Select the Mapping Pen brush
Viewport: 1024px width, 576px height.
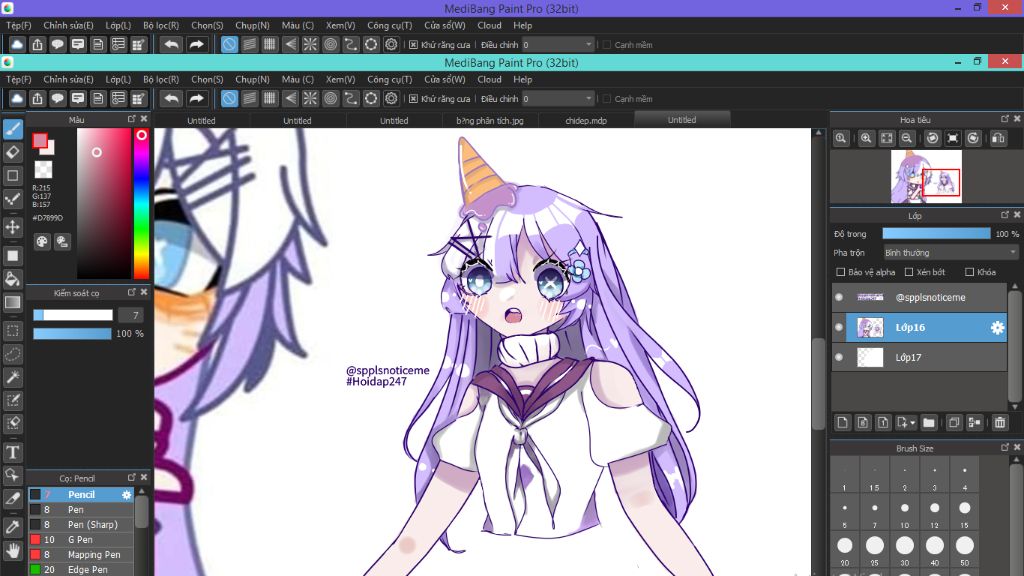pyautogui.click(x=81, y=554)
